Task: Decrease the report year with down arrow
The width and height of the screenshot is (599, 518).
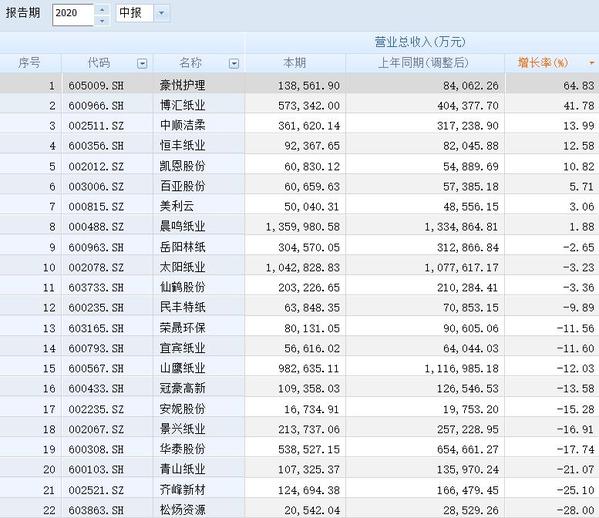Action: [x=102, y=20]
